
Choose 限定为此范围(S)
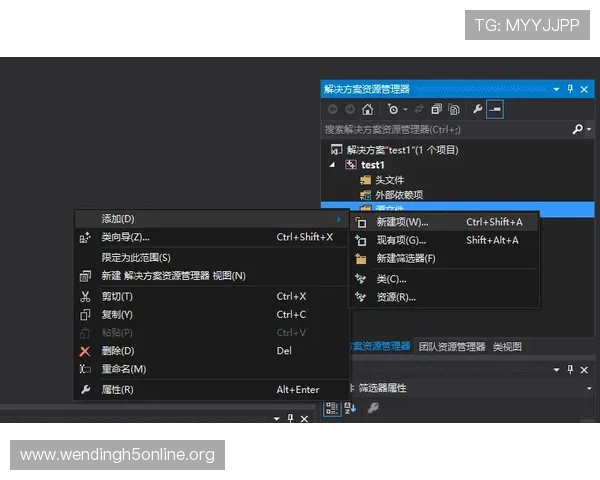point(211,258)
